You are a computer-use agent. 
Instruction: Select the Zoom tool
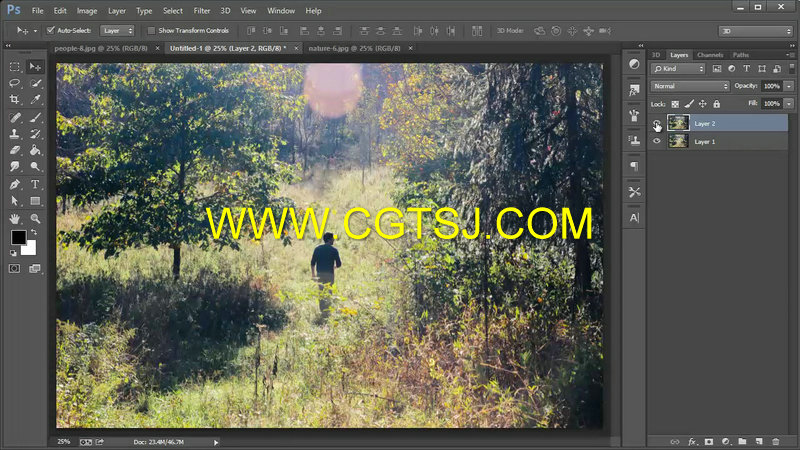pyautogui.click(x=35, y=219)
